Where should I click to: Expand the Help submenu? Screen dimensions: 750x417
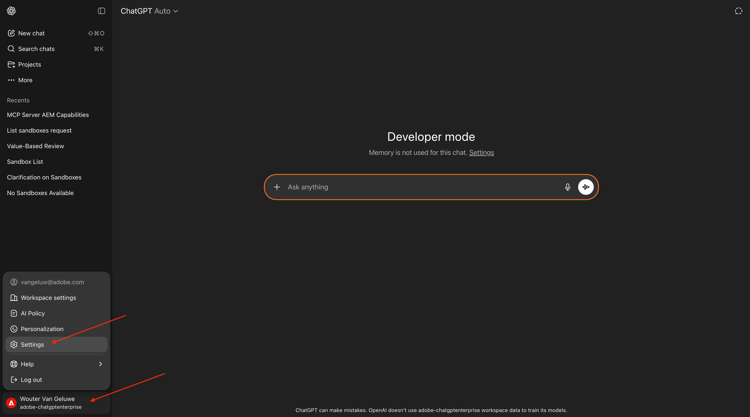coord(56,364)
